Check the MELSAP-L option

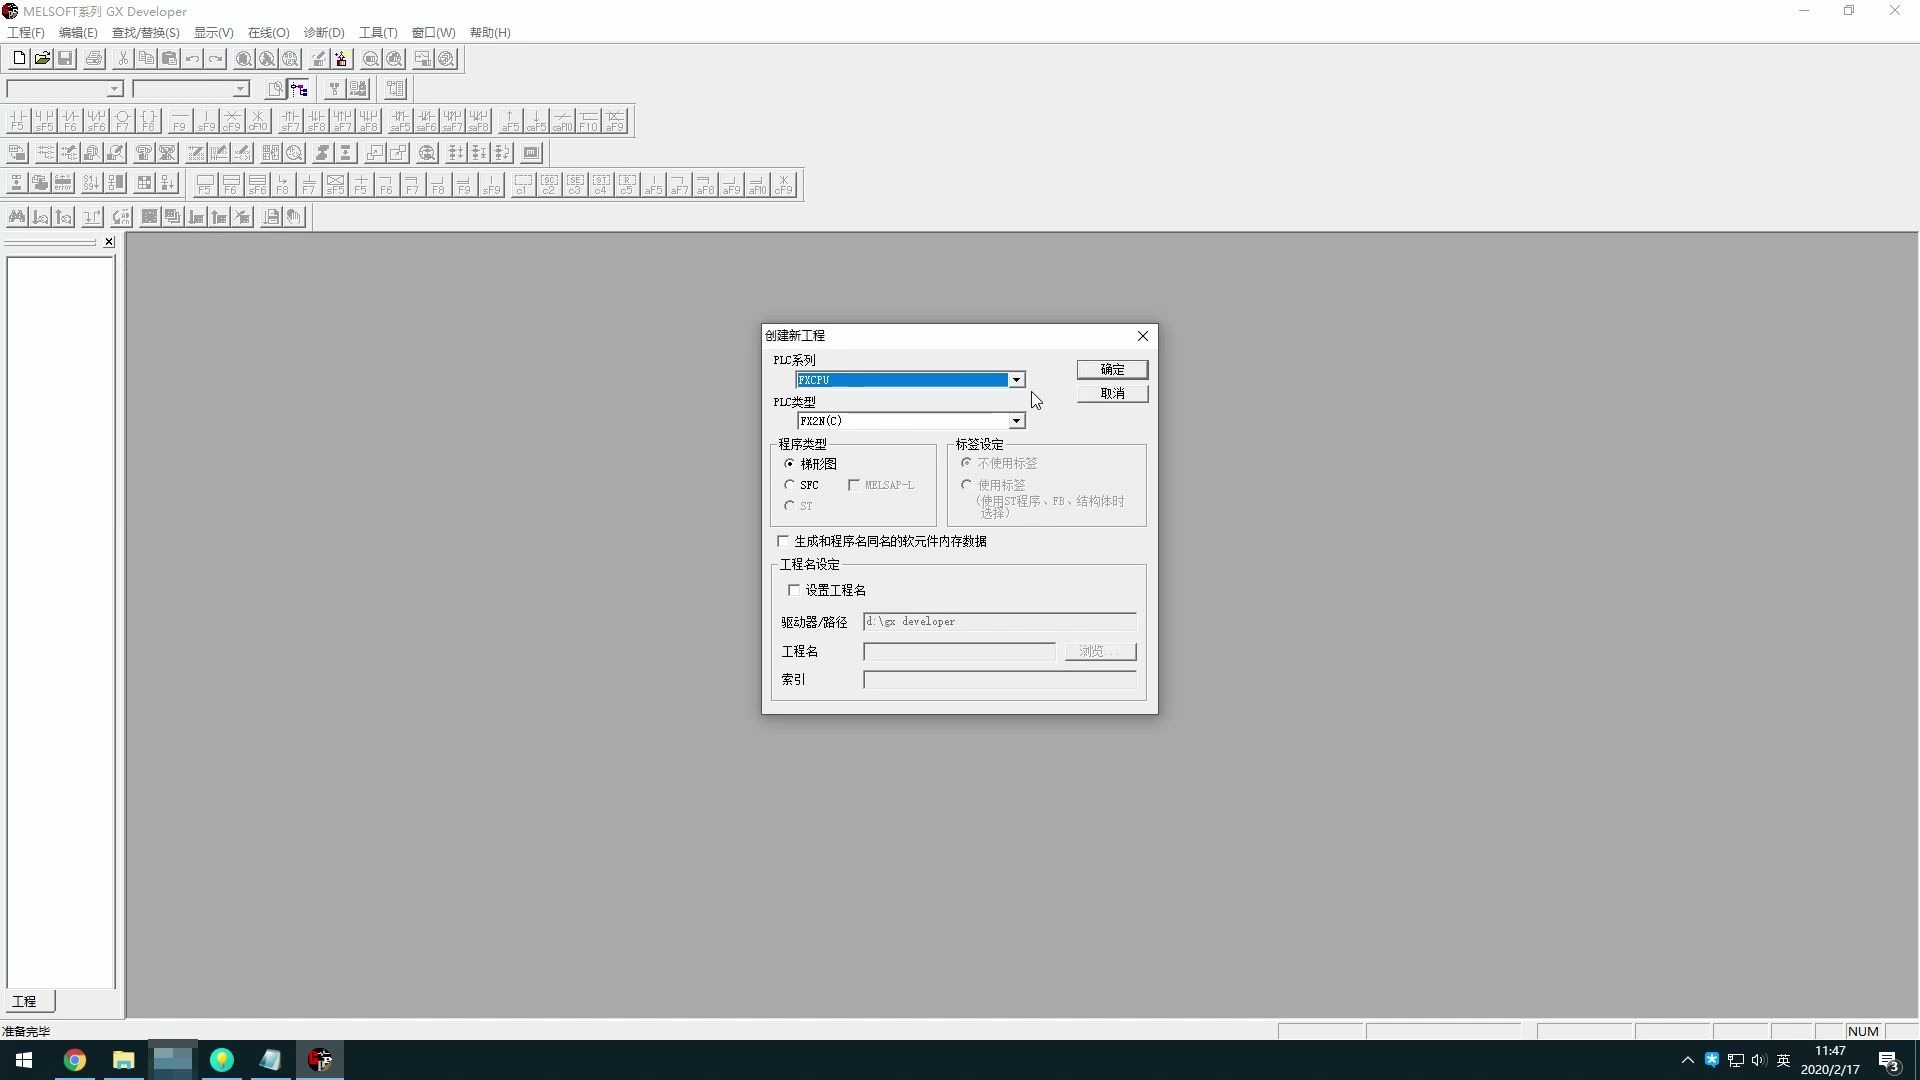tap(854, 485)
